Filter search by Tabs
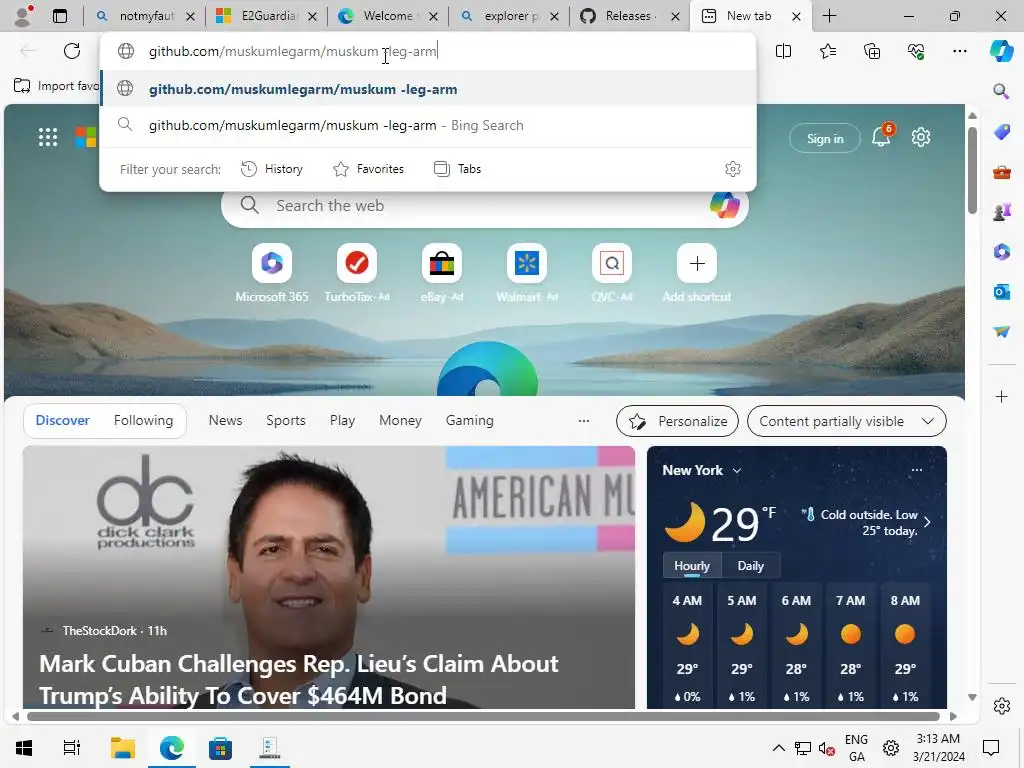 (x=457, y=169)
